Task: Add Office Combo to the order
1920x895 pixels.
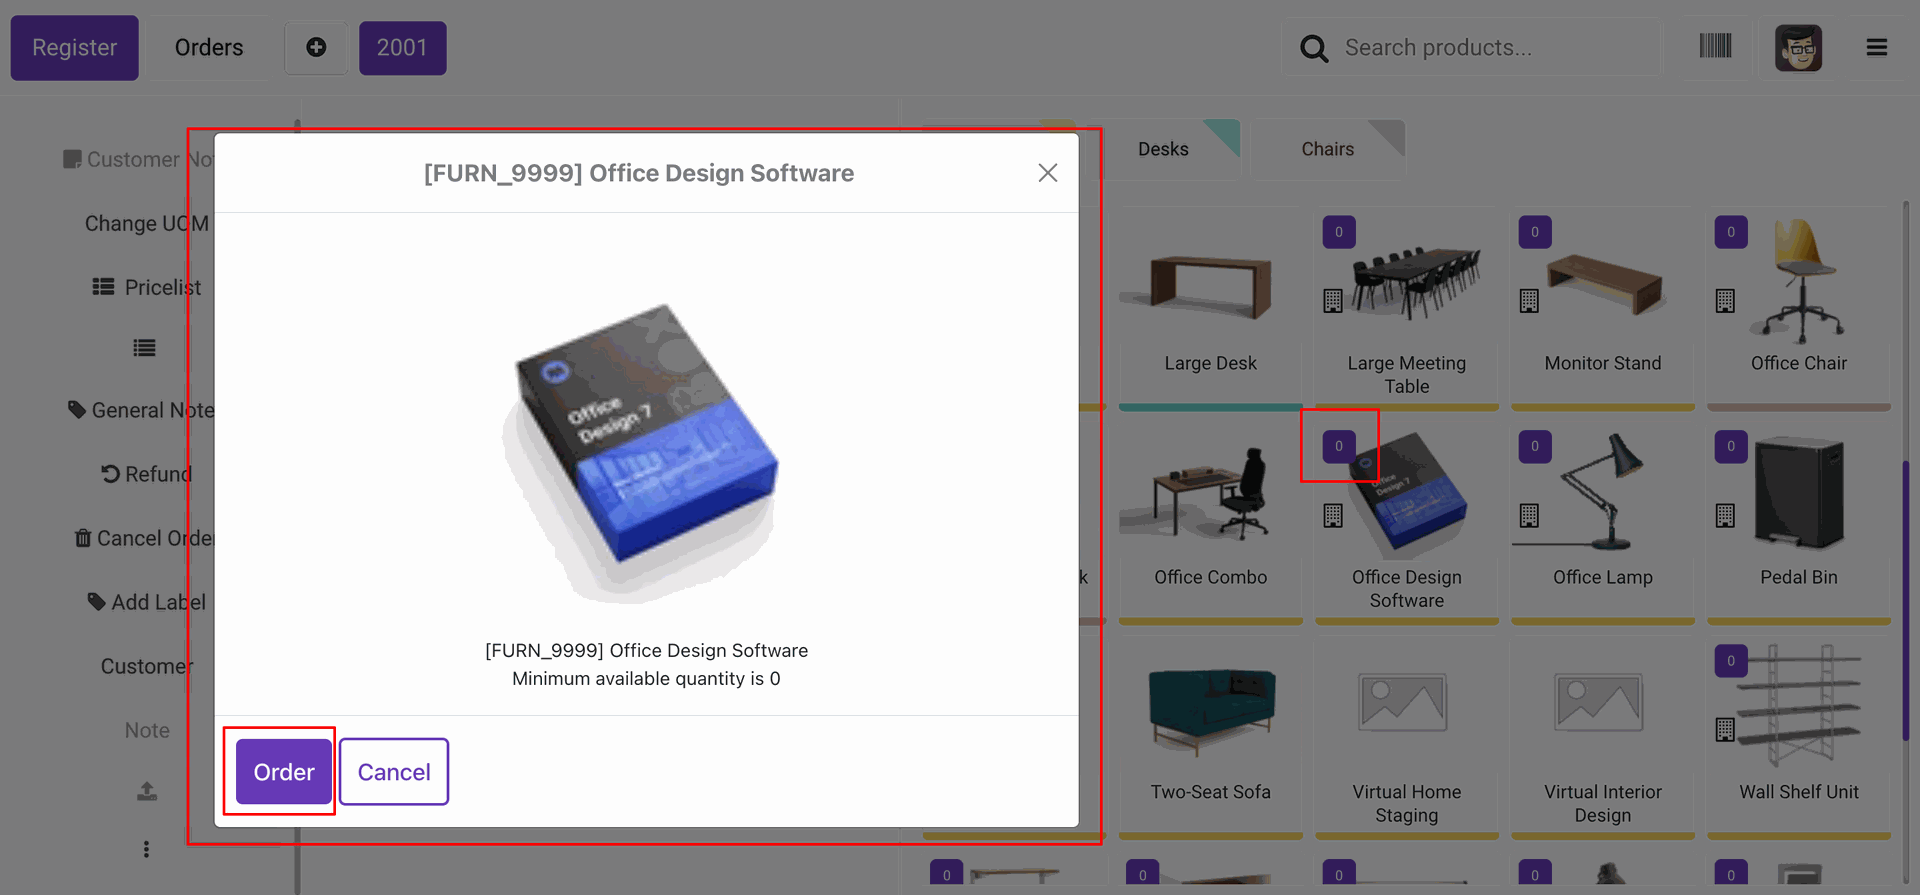Action: 1211,523
